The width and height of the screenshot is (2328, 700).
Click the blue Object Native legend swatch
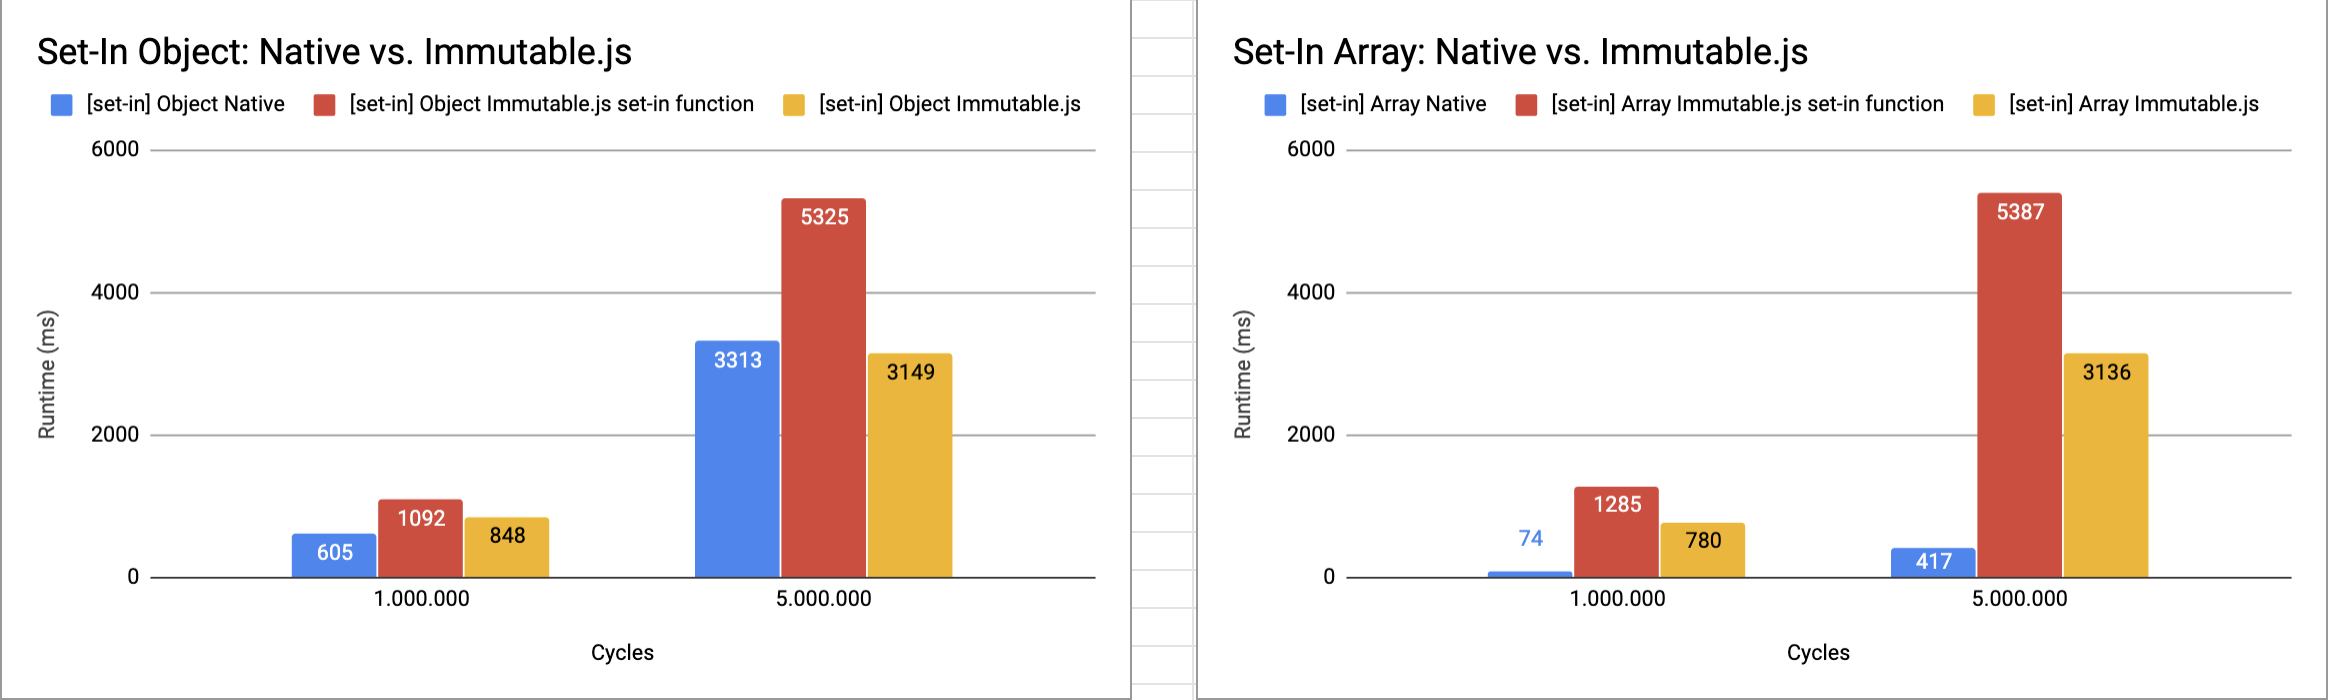tap(62, 105)
